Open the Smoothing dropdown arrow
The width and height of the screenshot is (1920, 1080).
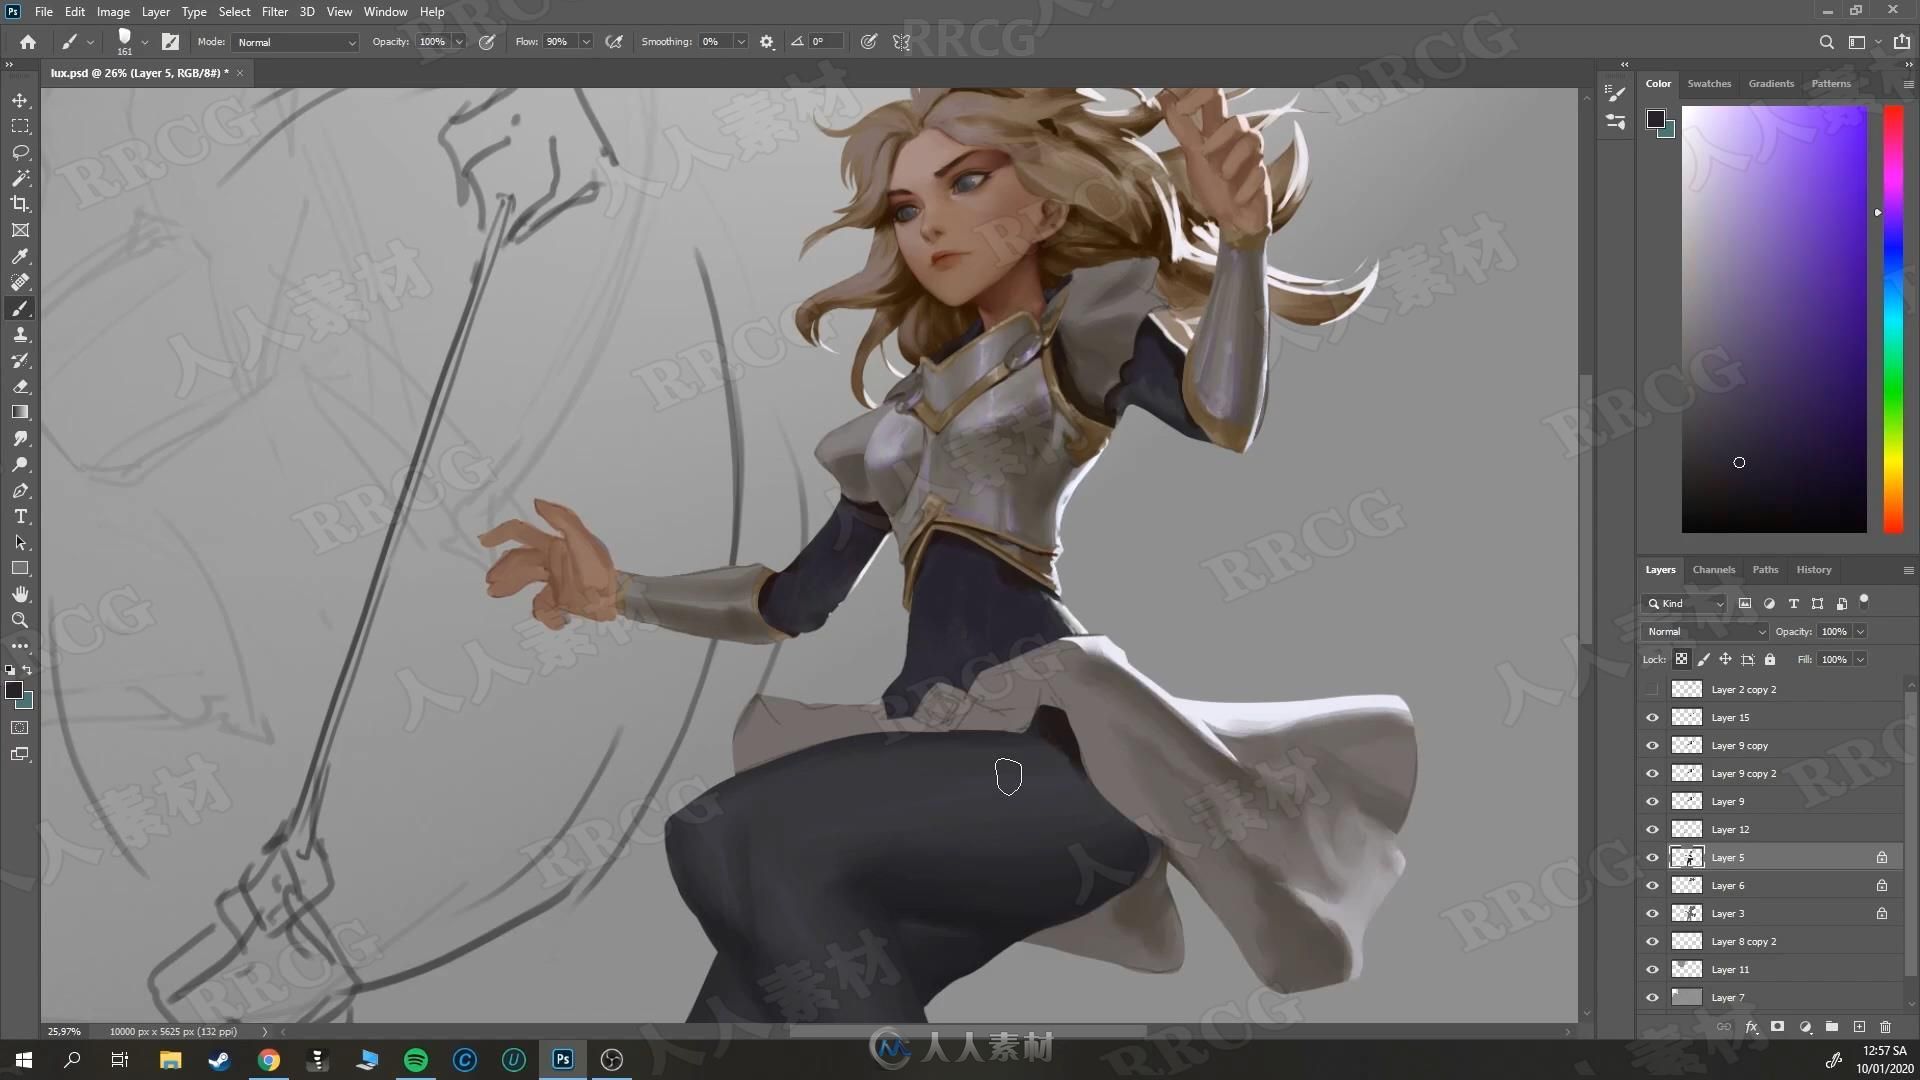click(741, 42)
